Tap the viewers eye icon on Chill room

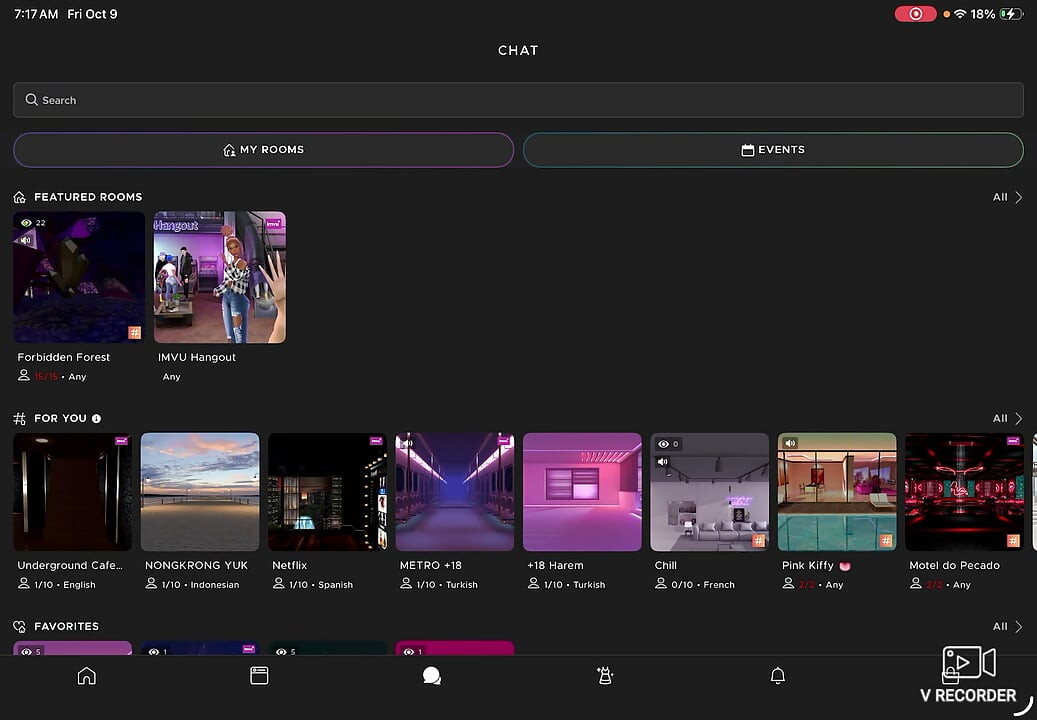[663, 444]
